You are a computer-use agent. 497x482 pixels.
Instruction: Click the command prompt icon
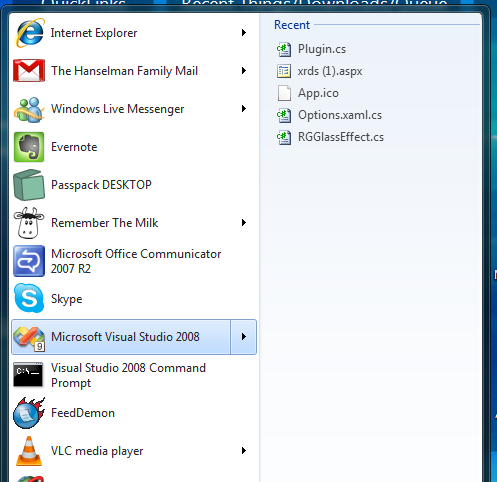28,375
